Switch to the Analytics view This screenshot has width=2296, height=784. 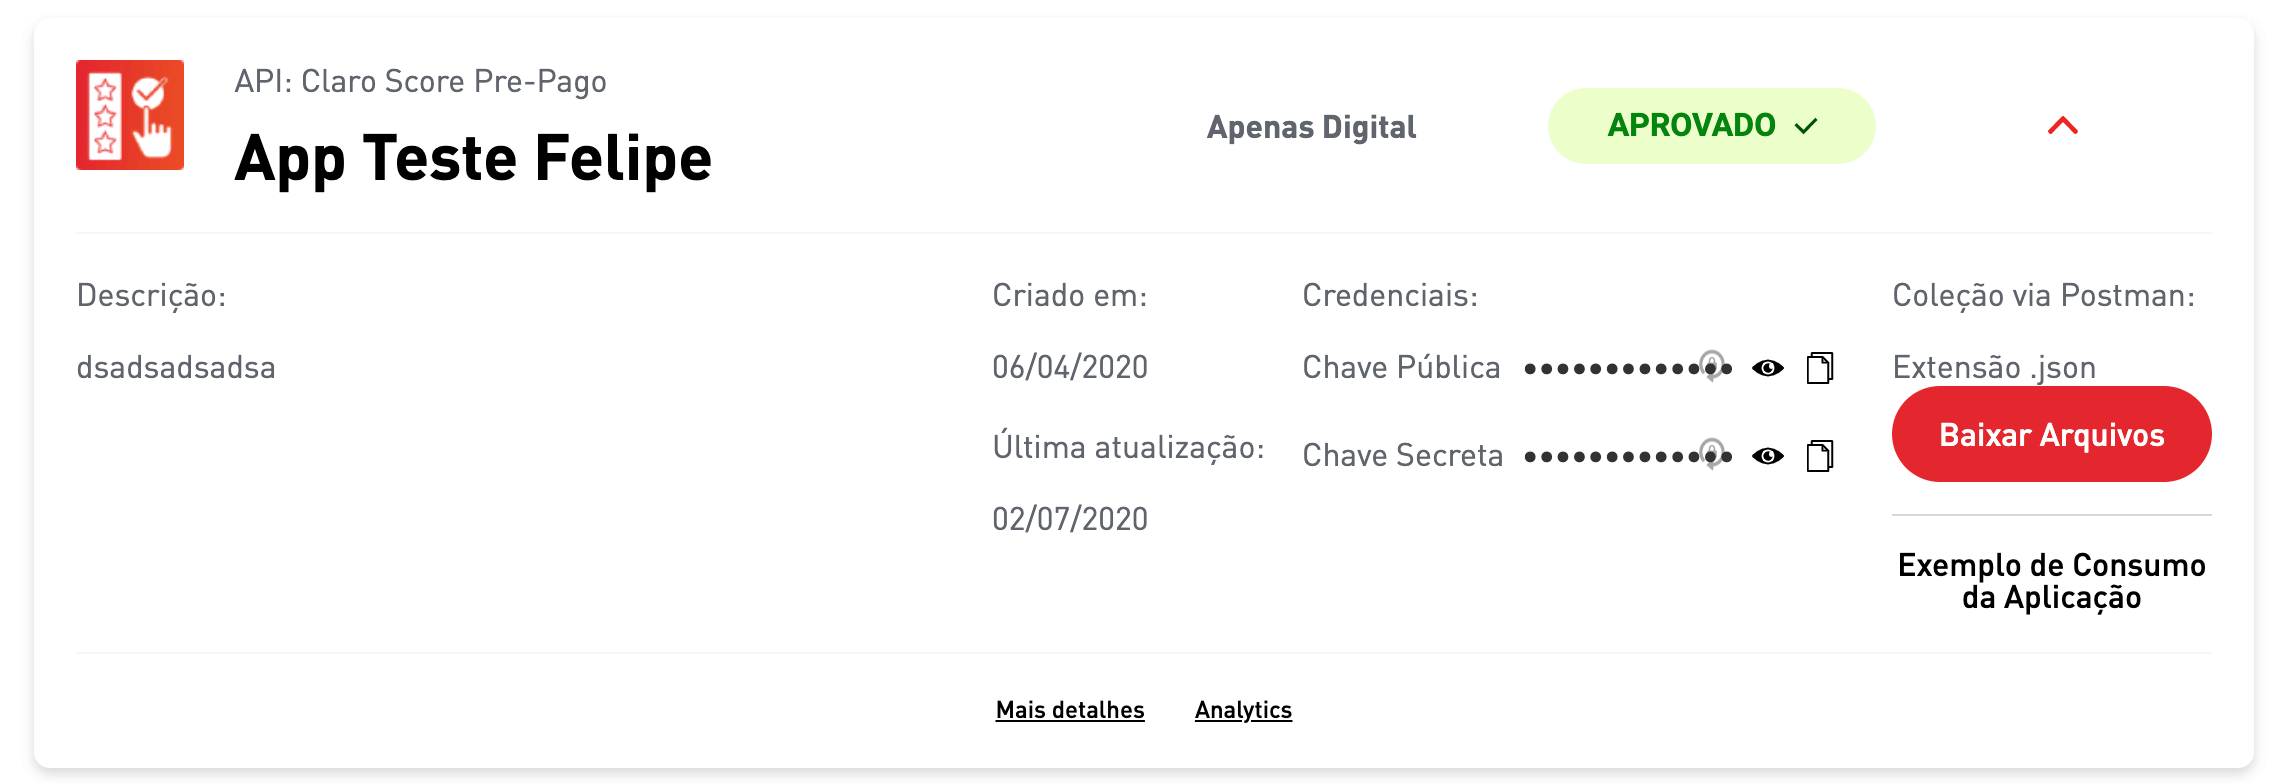pyautogui.click(x=1243, y=710)
